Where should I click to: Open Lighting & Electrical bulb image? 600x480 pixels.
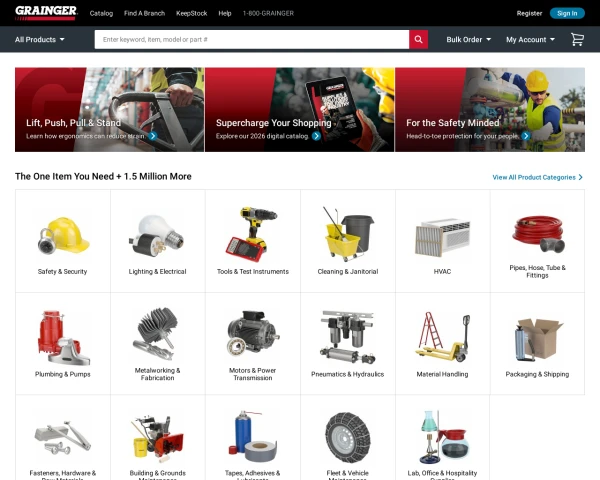pos(157,235)
